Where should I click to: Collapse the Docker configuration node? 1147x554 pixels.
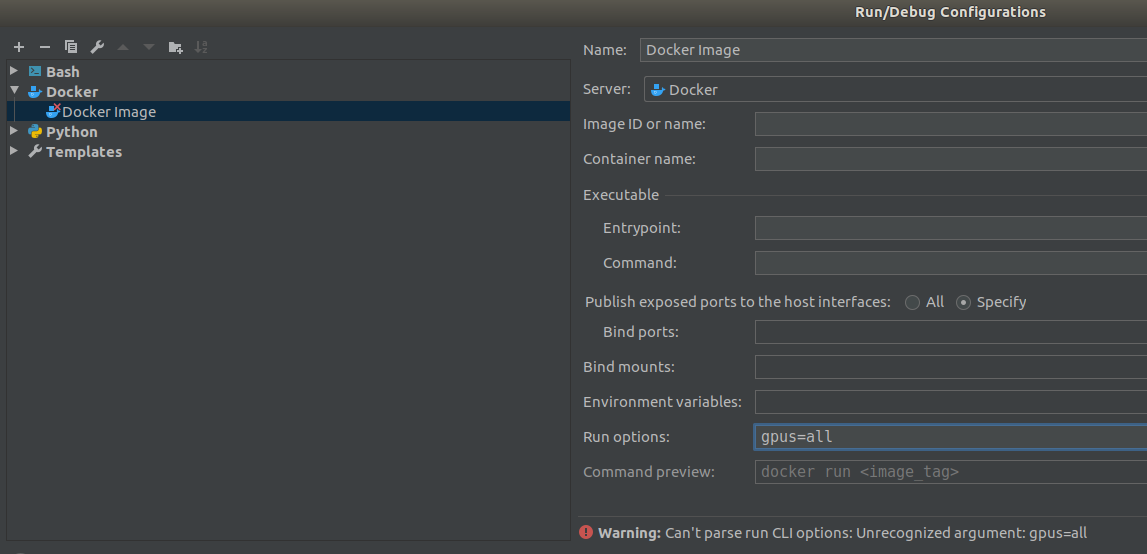[x=14, y=91]
